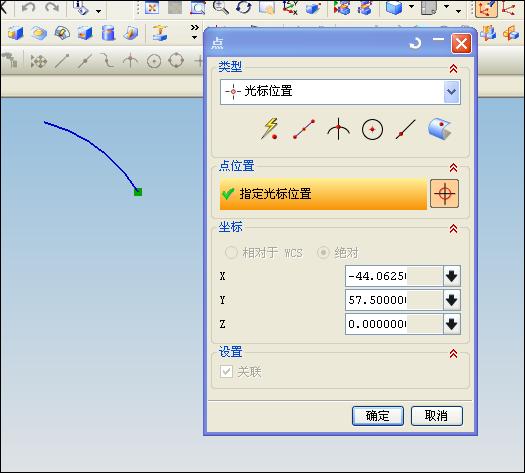The width and height of the screenshot is (525, 473).
Task: Close the 点 dialog
Action: (x=461, y=44)
